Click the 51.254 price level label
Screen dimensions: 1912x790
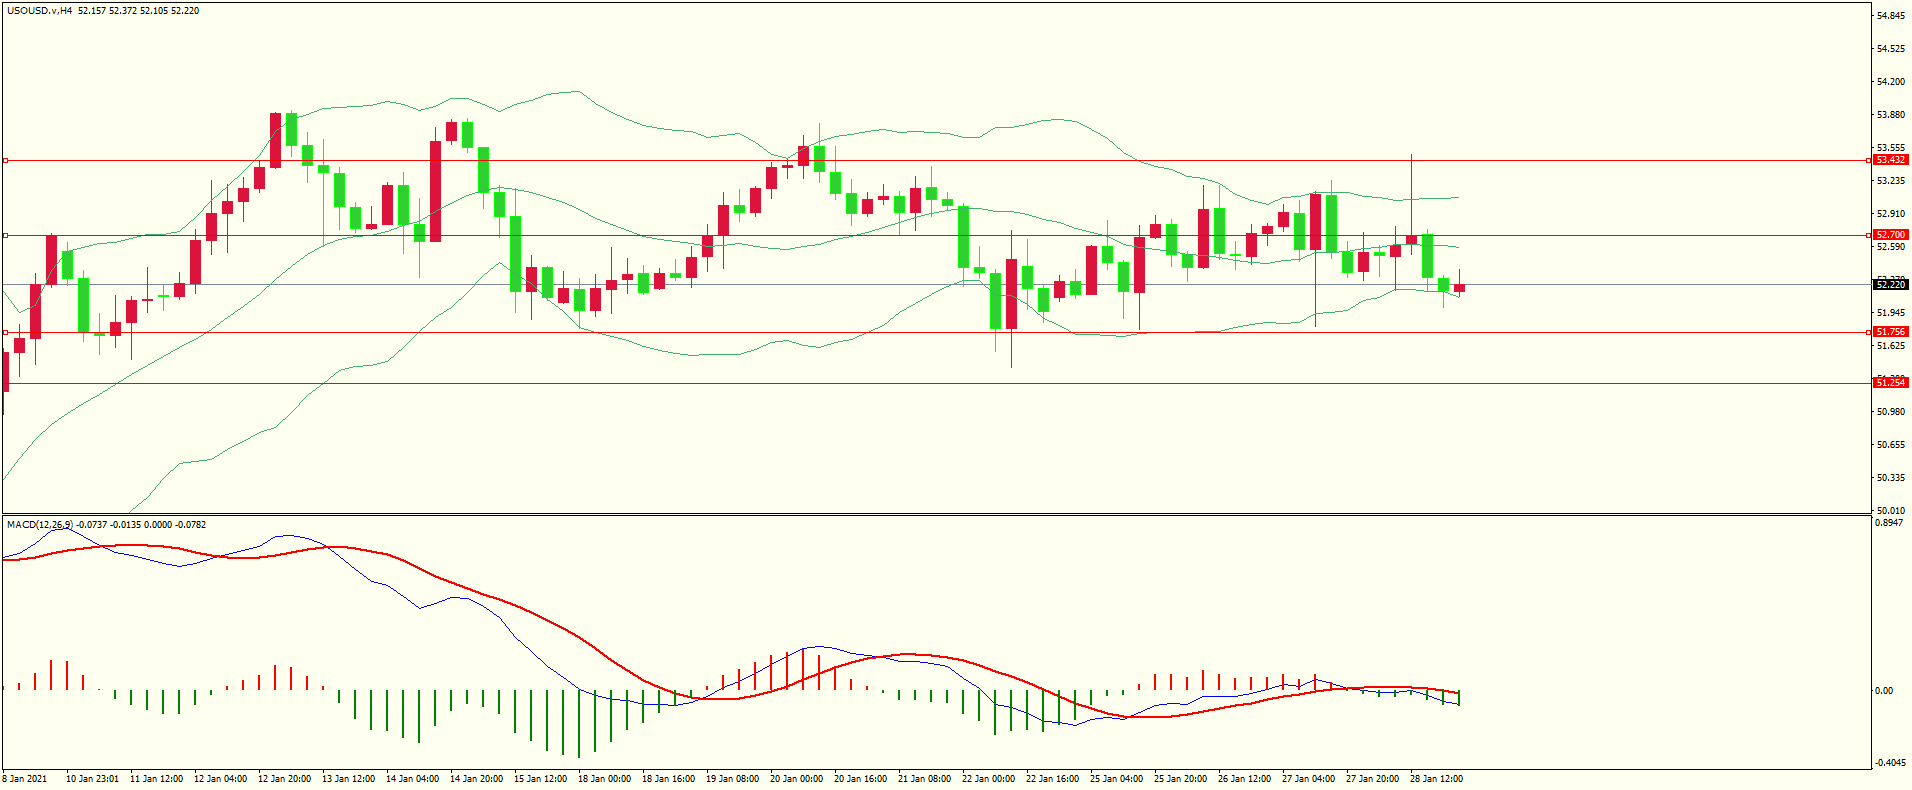[x=1890, y=383]
